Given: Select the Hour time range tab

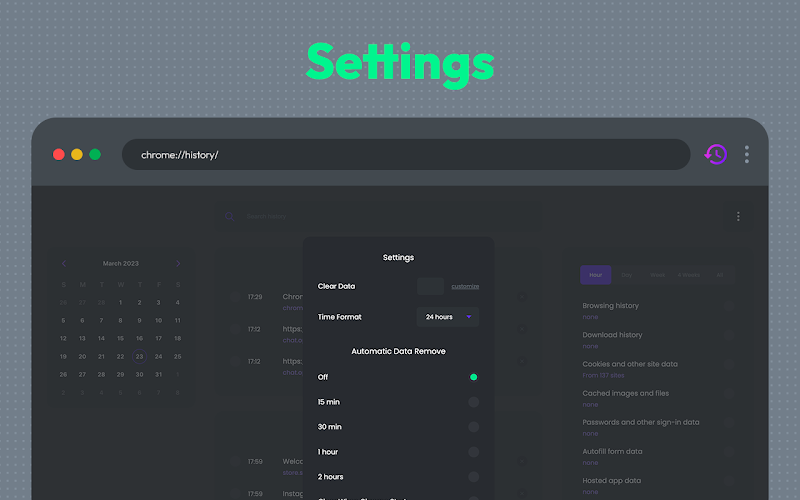Looking at the screenshot, I should point(595,275).
